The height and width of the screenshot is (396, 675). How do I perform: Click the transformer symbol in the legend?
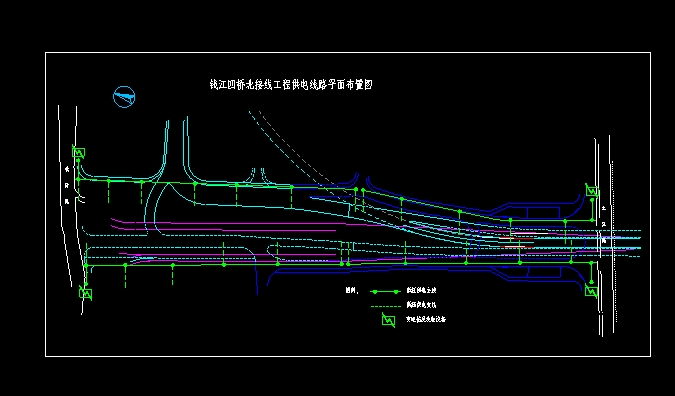(388, 320)
